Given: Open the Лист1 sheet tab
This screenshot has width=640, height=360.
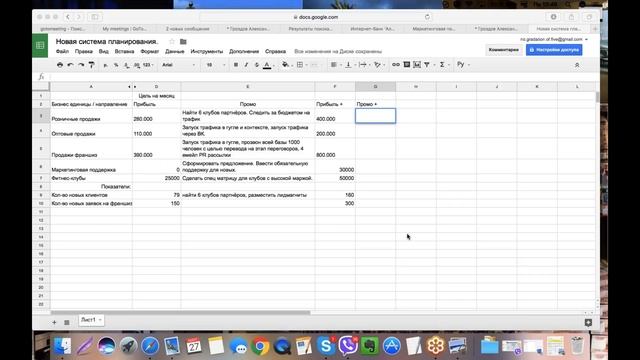Looking at the screenshot, I should click(91, 320).
